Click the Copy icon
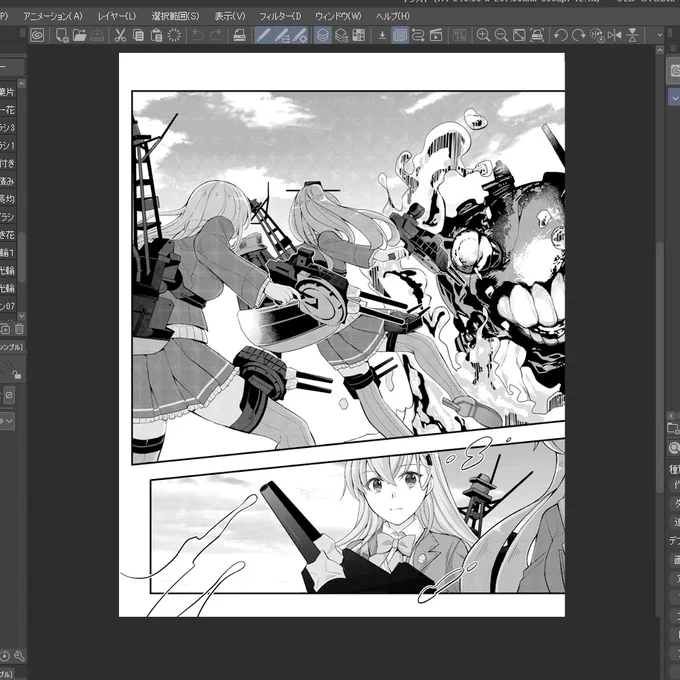This screenshot has width=680, height=680. [x=138, y=35]
